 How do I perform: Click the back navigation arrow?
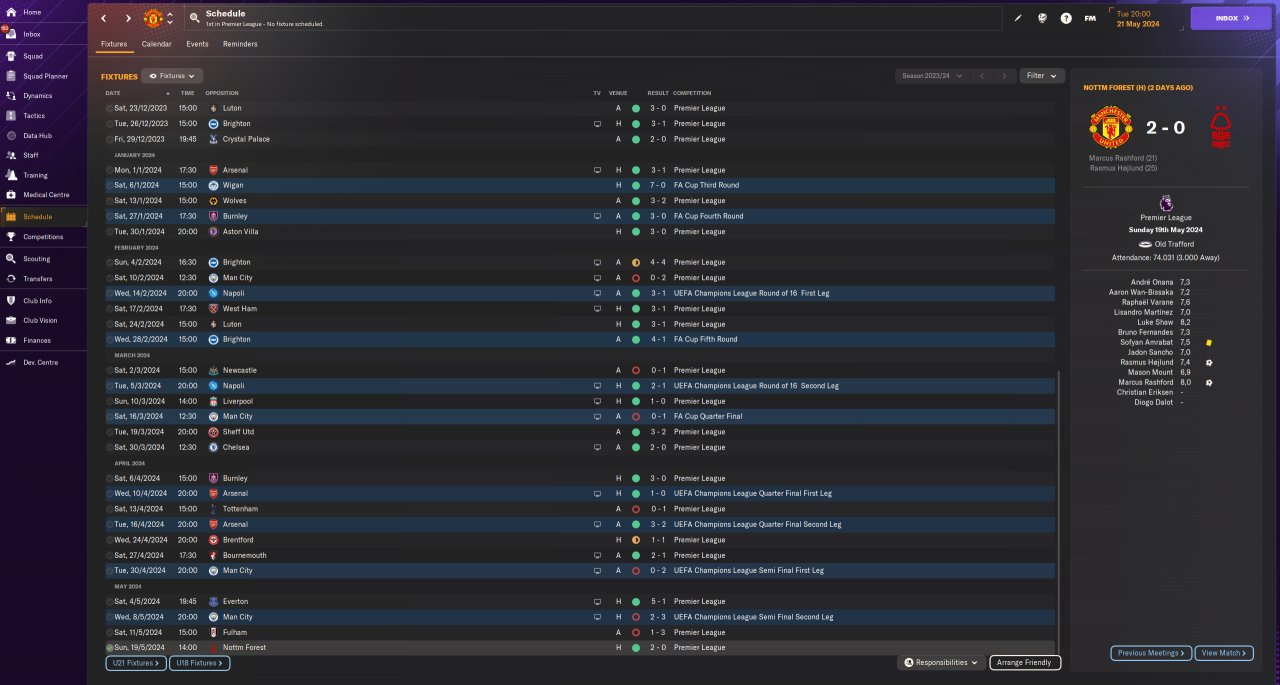coord(103,18)
